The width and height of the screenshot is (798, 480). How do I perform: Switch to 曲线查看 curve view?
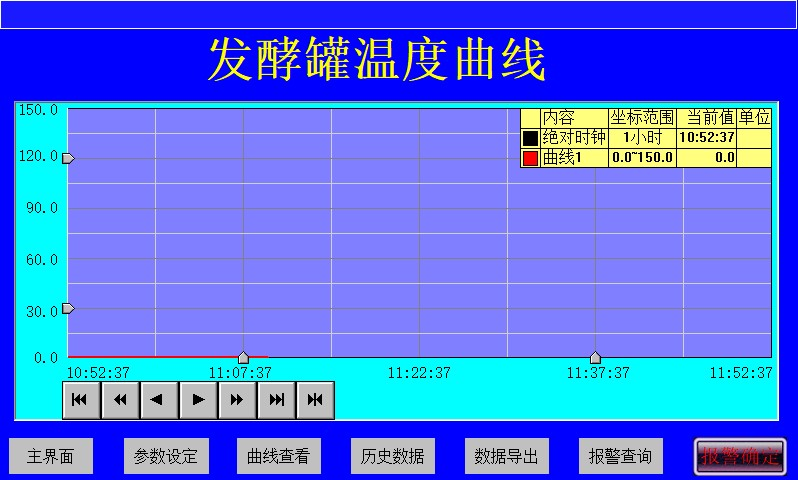(279, 457)
